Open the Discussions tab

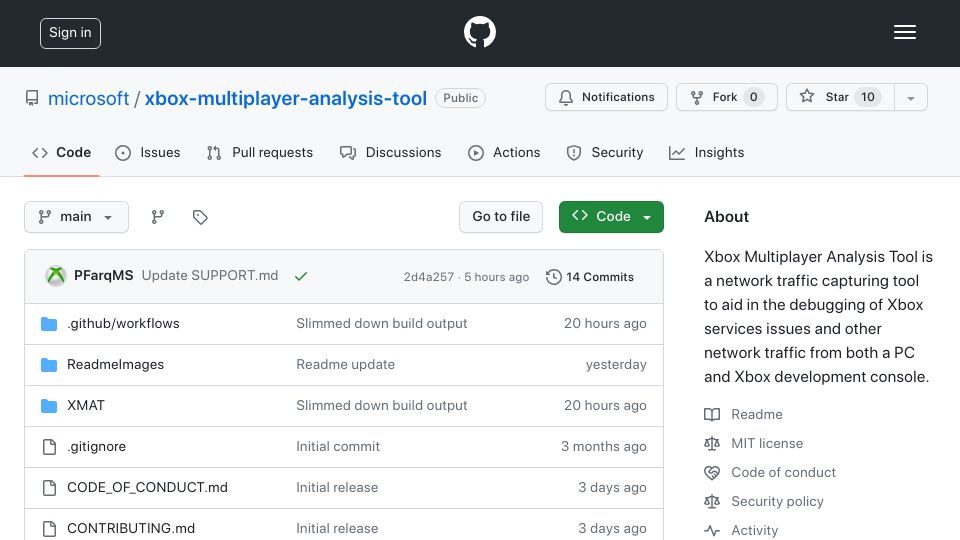(390, 152)
